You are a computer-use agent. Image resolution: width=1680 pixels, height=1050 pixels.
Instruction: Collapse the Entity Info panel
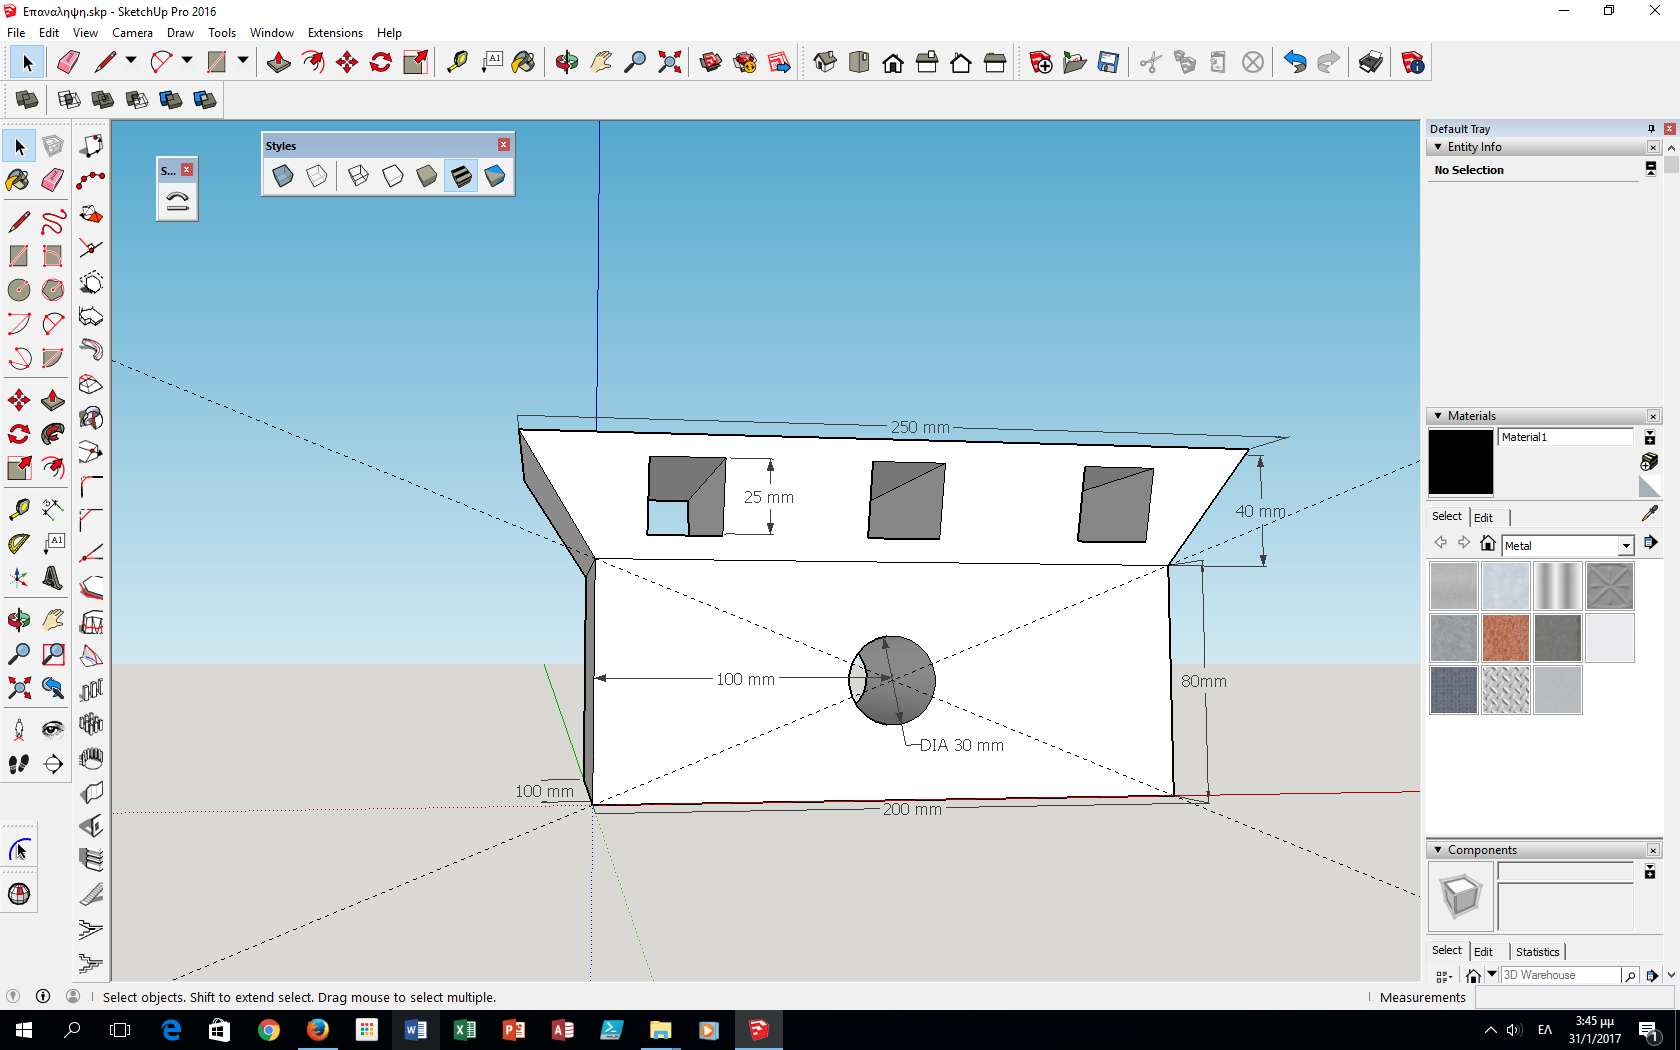[1438, 147]
